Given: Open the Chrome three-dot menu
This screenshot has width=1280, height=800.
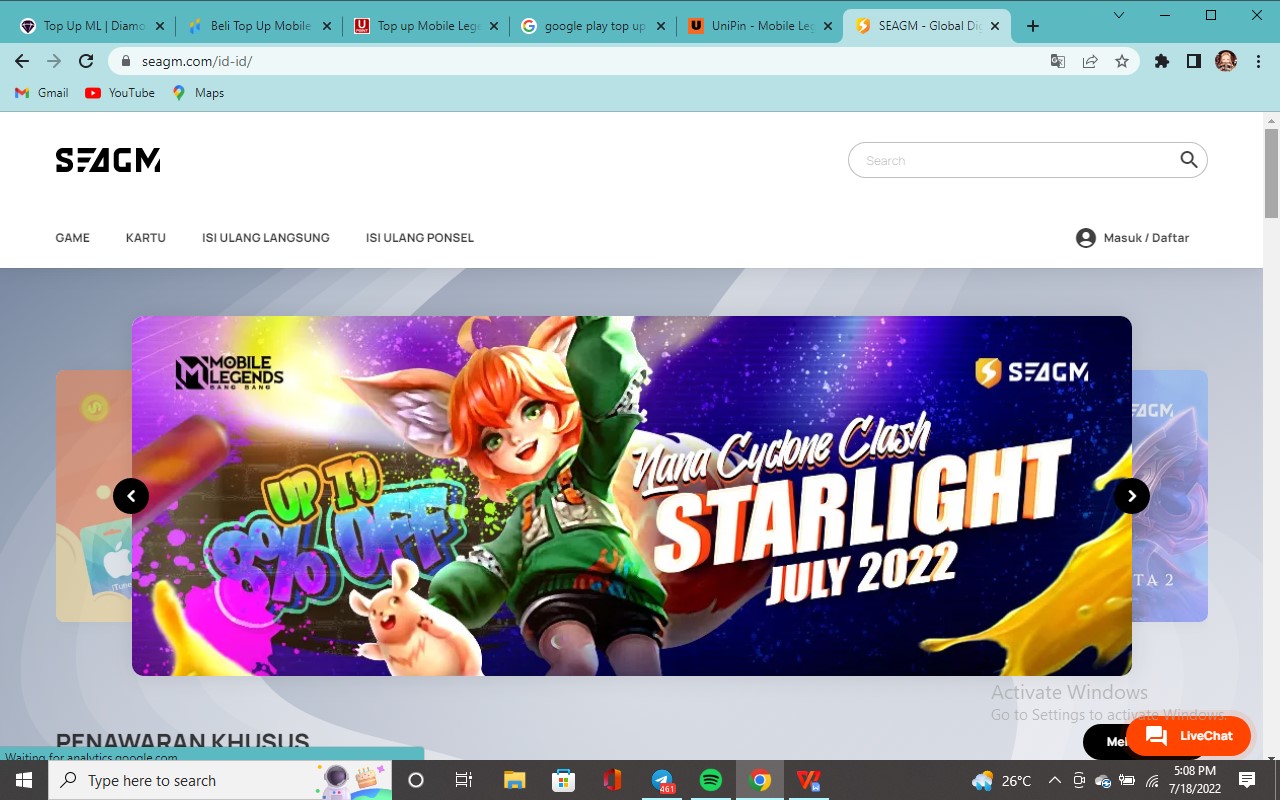Looking at the screenshot, I should pos(1256,61).
